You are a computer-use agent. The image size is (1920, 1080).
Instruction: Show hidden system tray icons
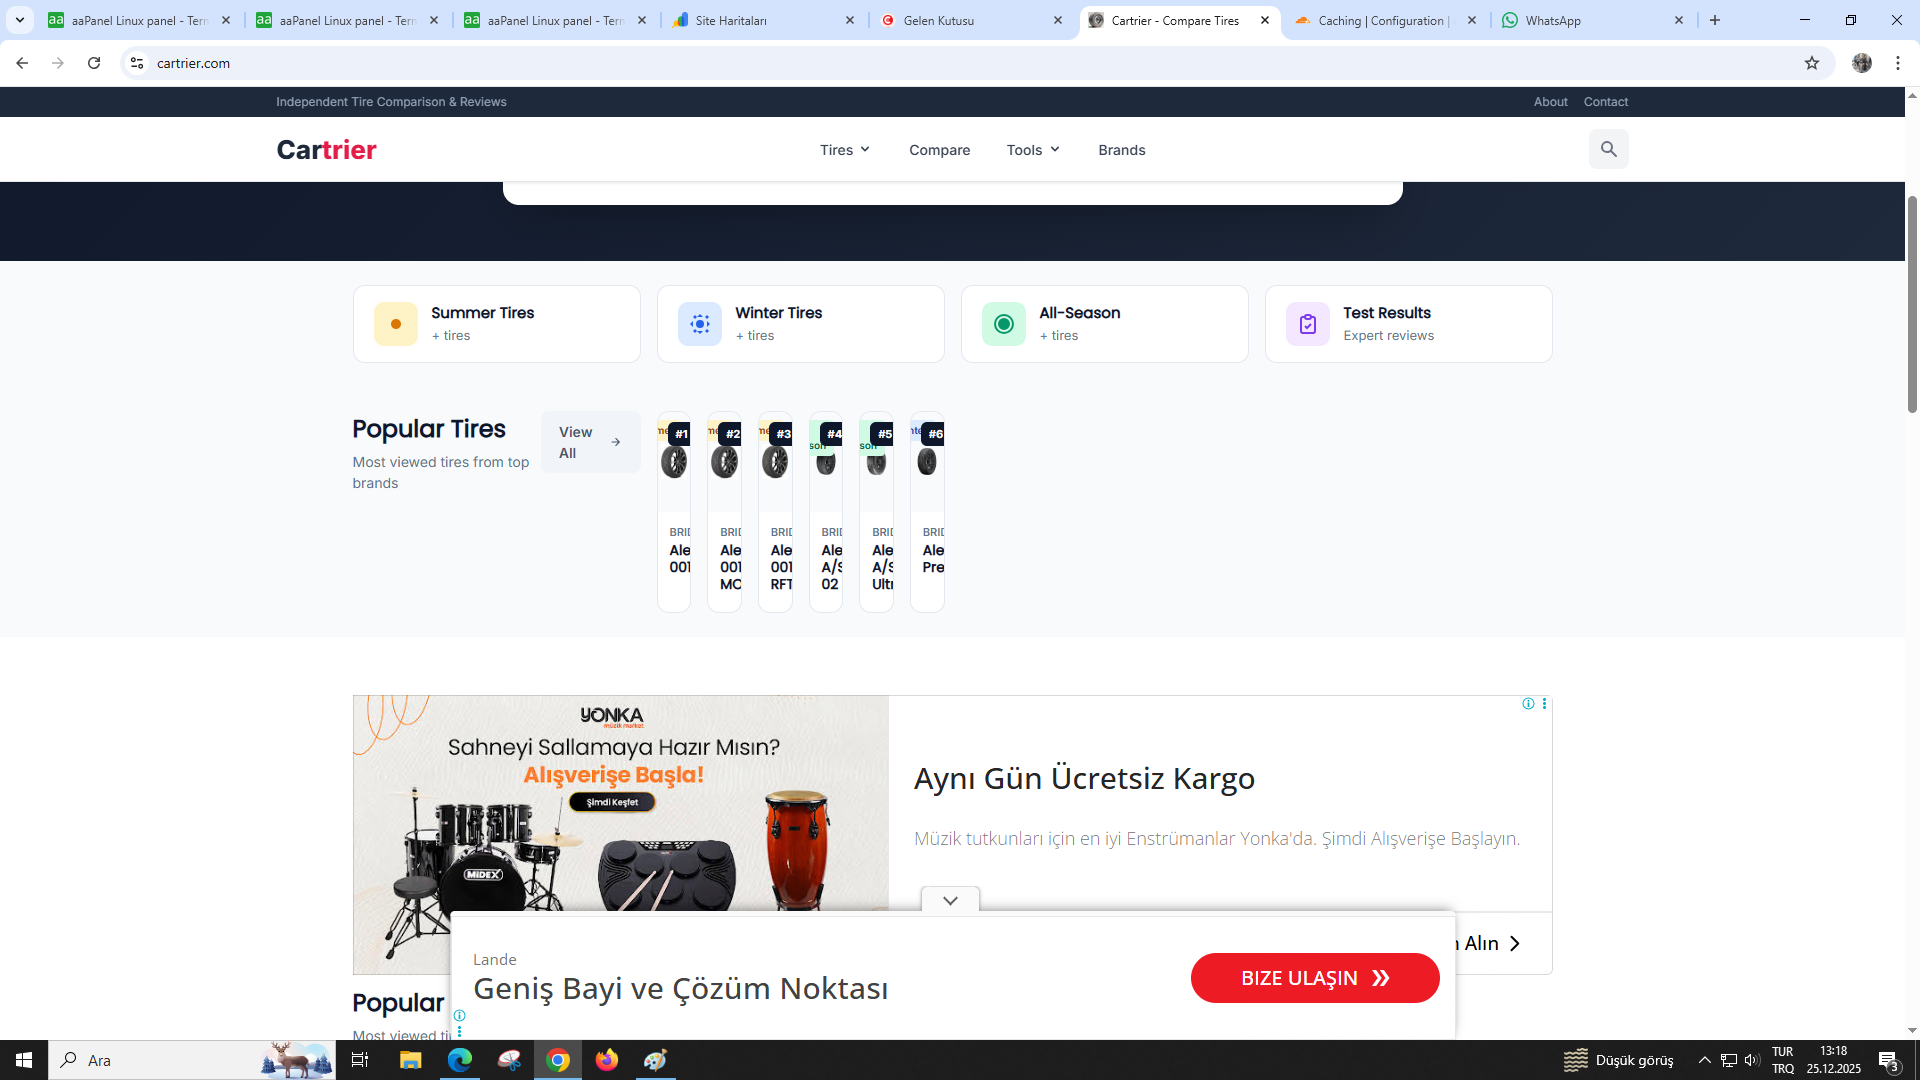pos(1705,1060)
